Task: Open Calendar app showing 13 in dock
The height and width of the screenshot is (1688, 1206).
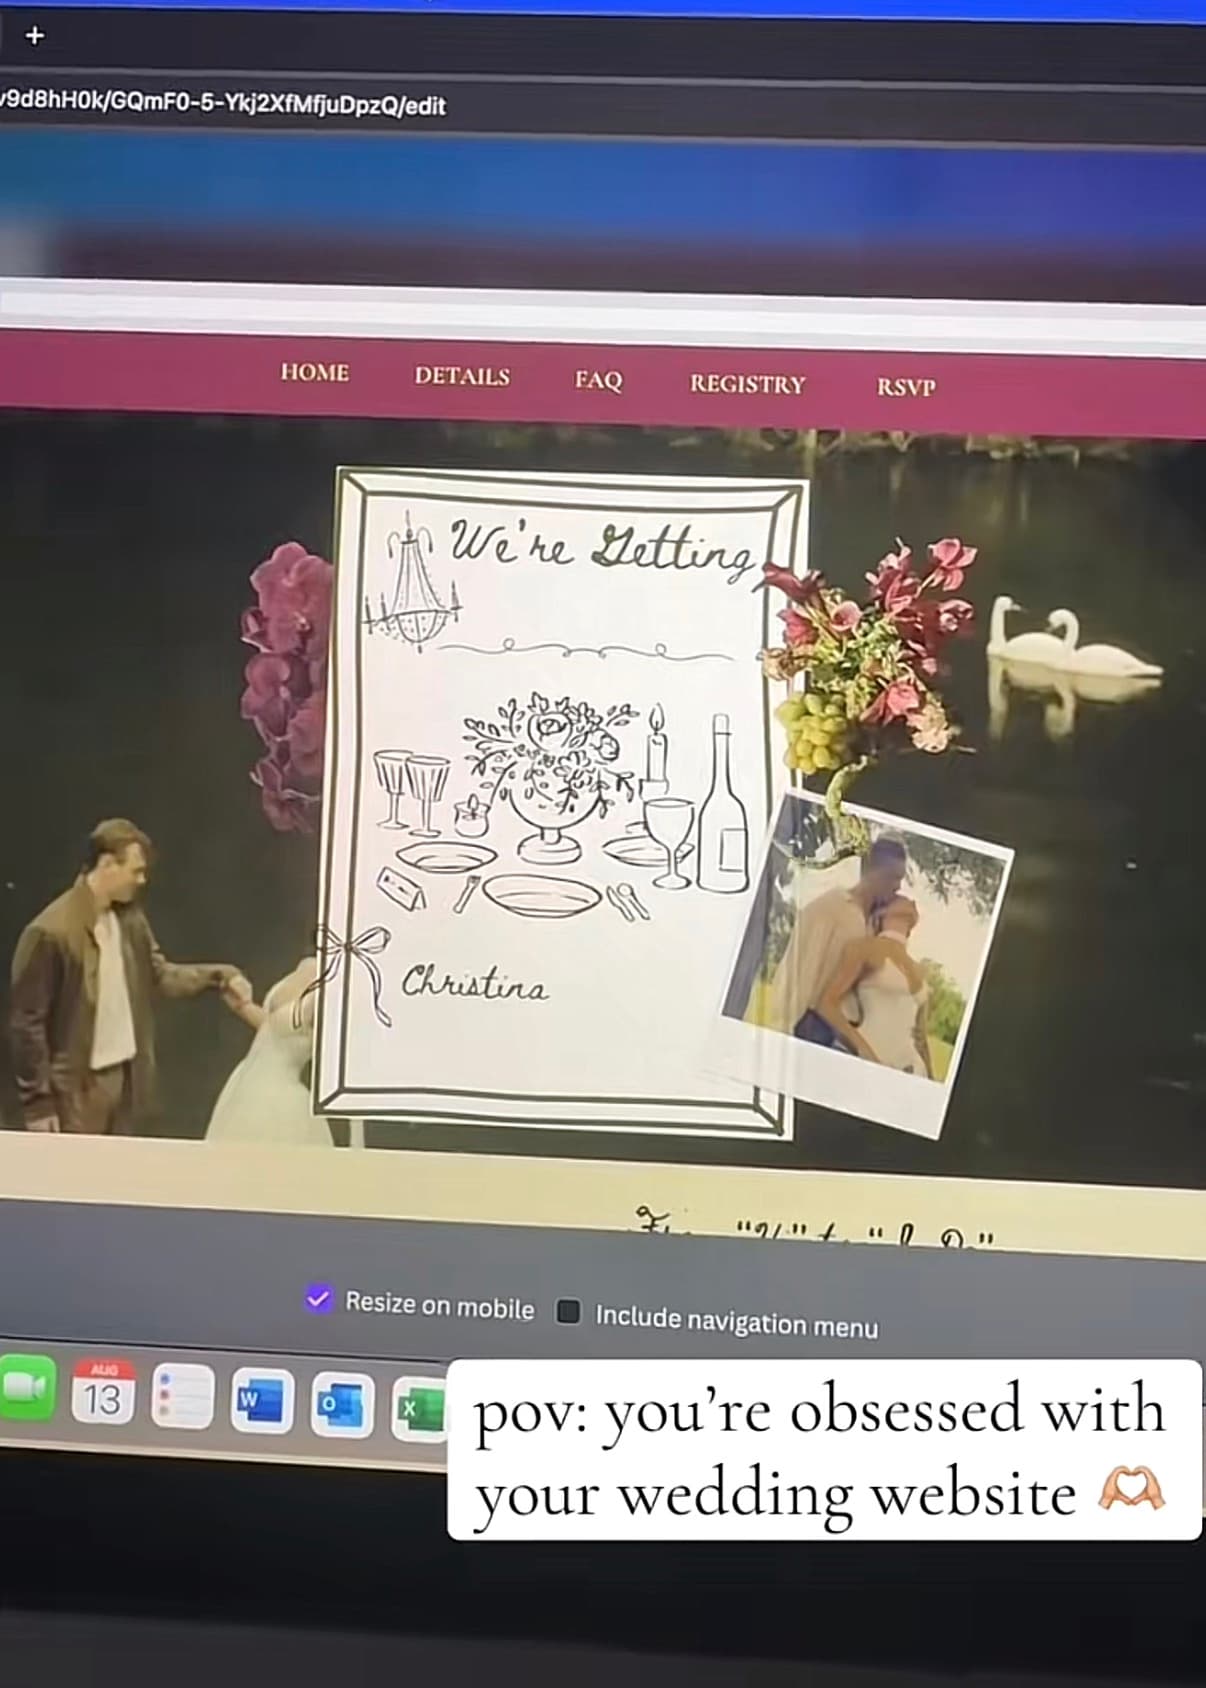Action: point(103,1392)
